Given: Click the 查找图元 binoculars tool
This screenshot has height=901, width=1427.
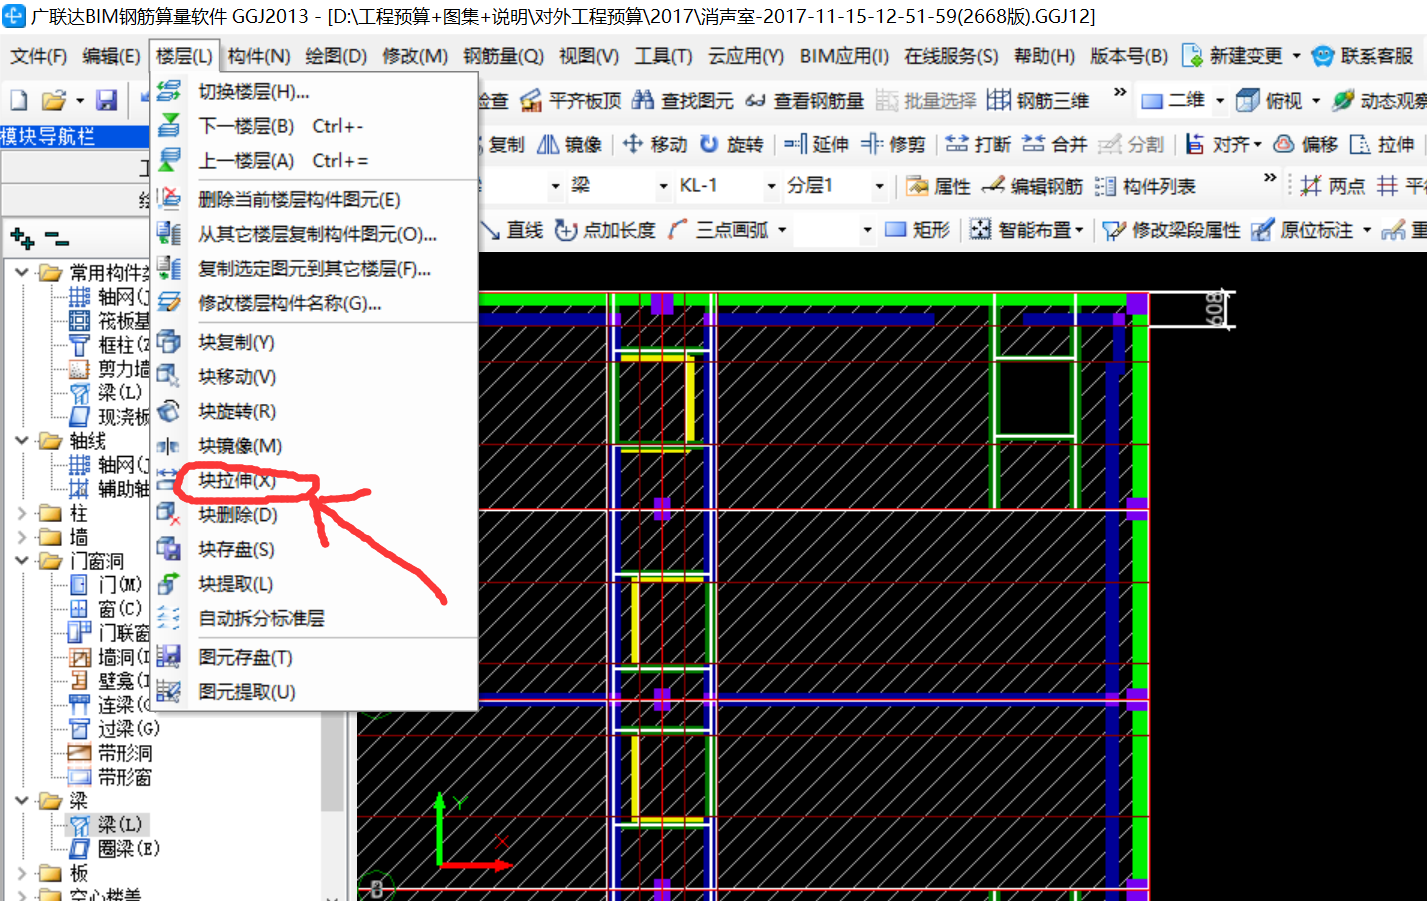Looking at the screenshot, I should tap(683, 100).
